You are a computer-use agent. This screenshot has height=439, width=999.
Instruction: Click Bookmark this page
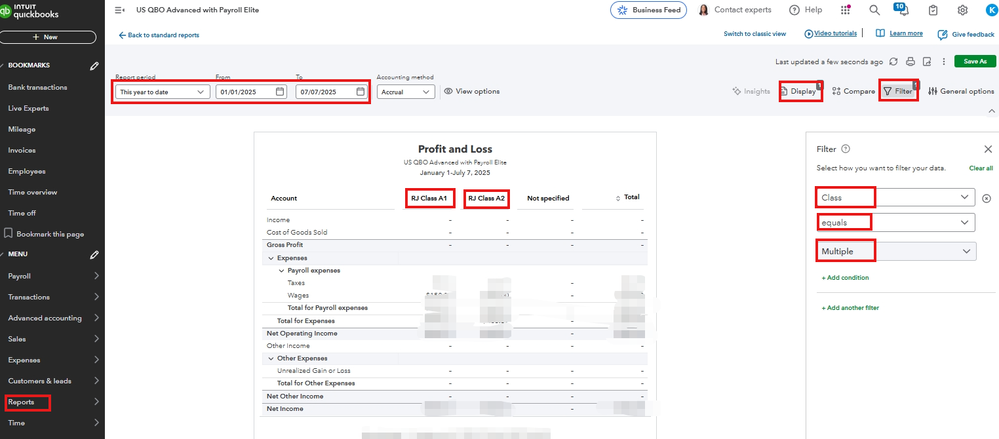(45, 234)
